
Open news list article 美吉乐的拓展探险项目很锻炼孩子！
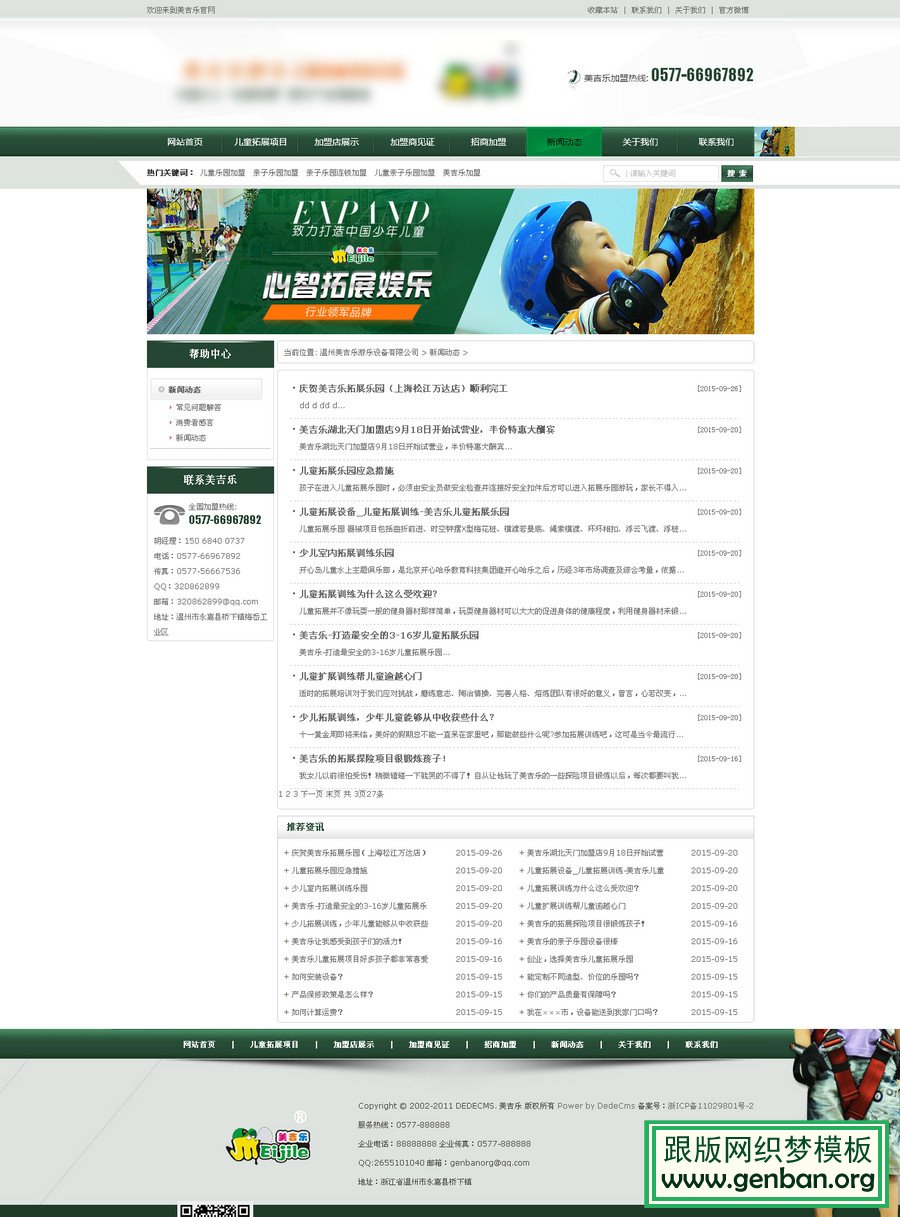372,758
